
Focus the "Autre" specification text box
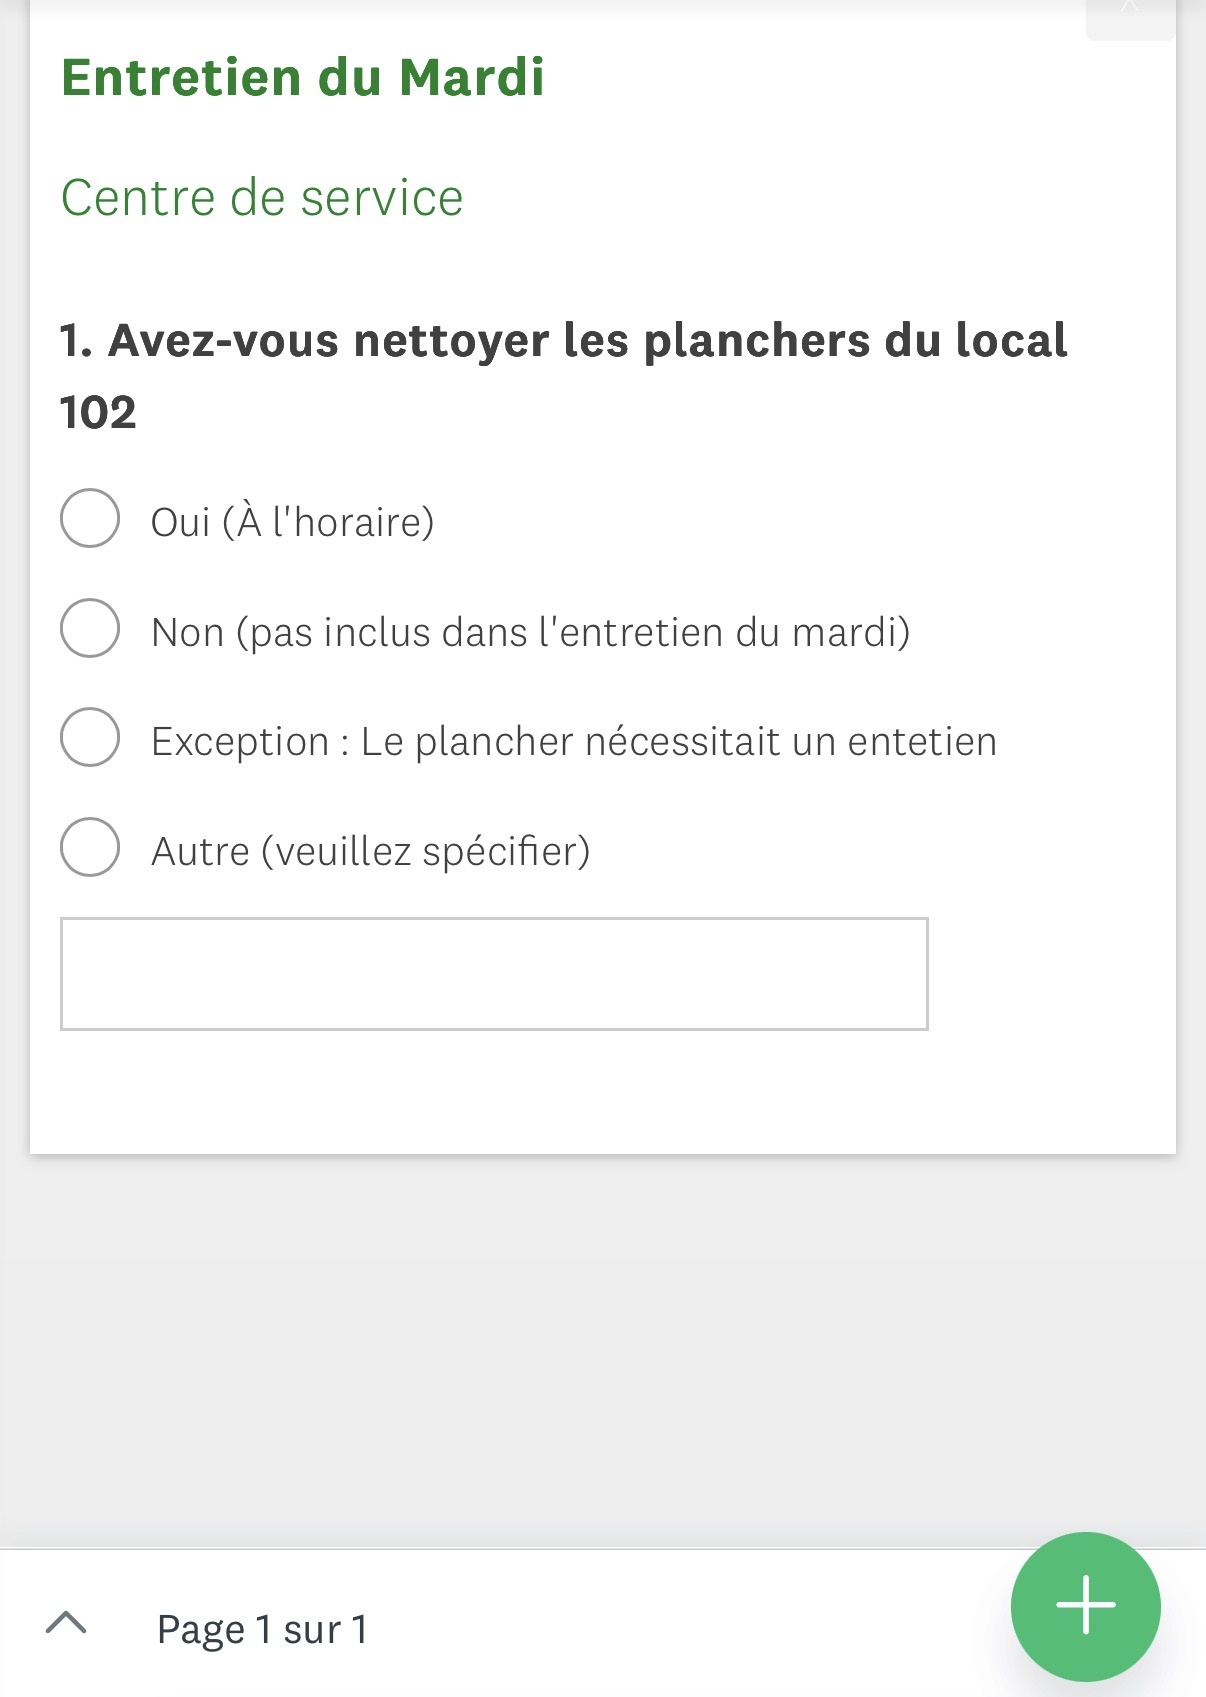tap(494, 973)
